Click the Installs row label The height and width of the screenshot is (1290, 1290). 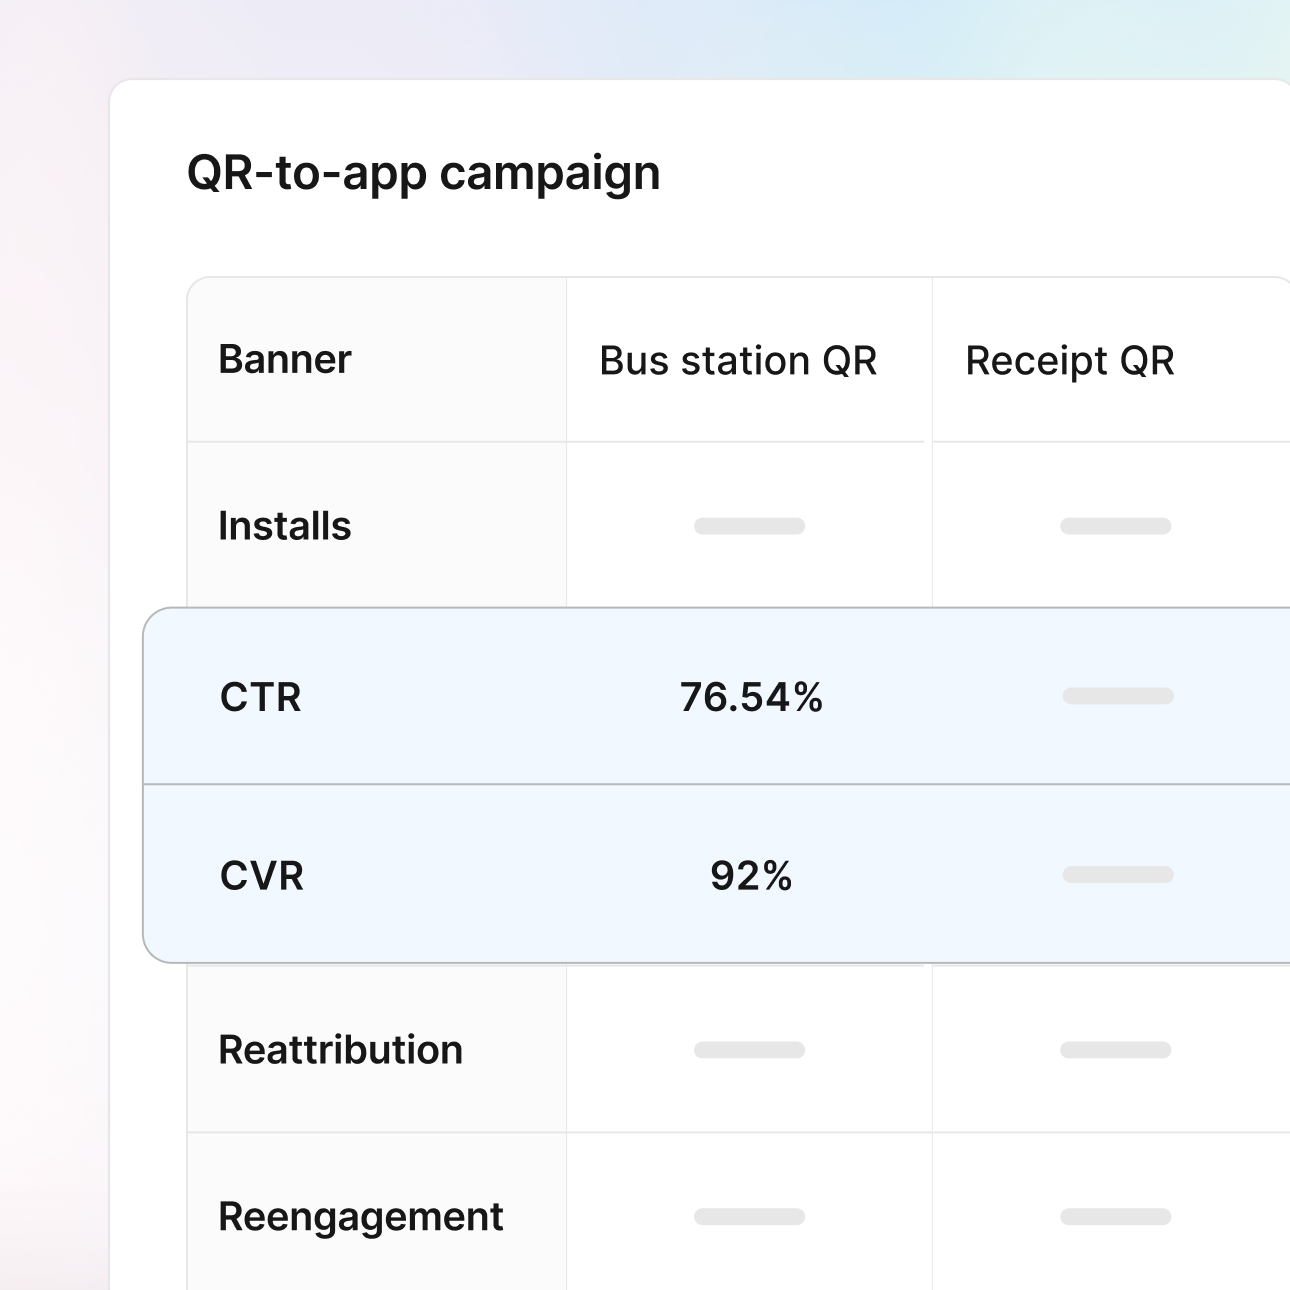coord(285,525)
